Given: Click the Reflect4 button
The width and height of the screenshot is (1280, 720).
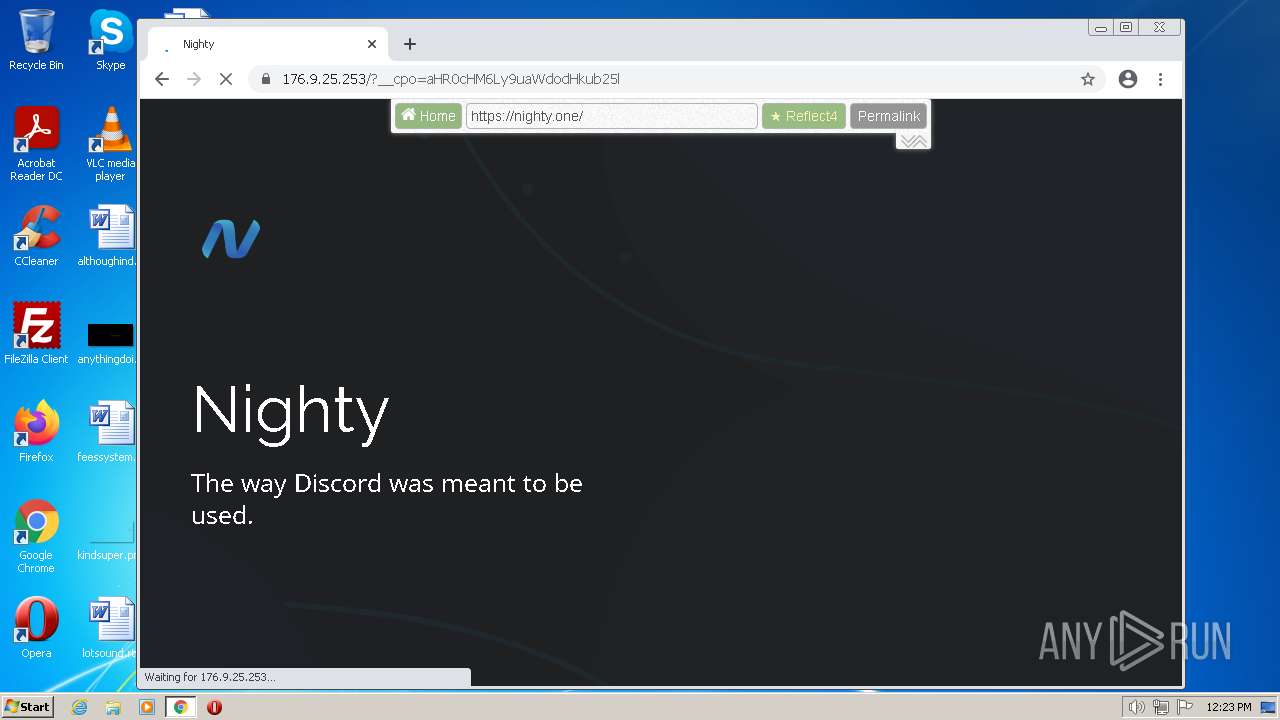Looking at the screenshot, I should [804, 116].
